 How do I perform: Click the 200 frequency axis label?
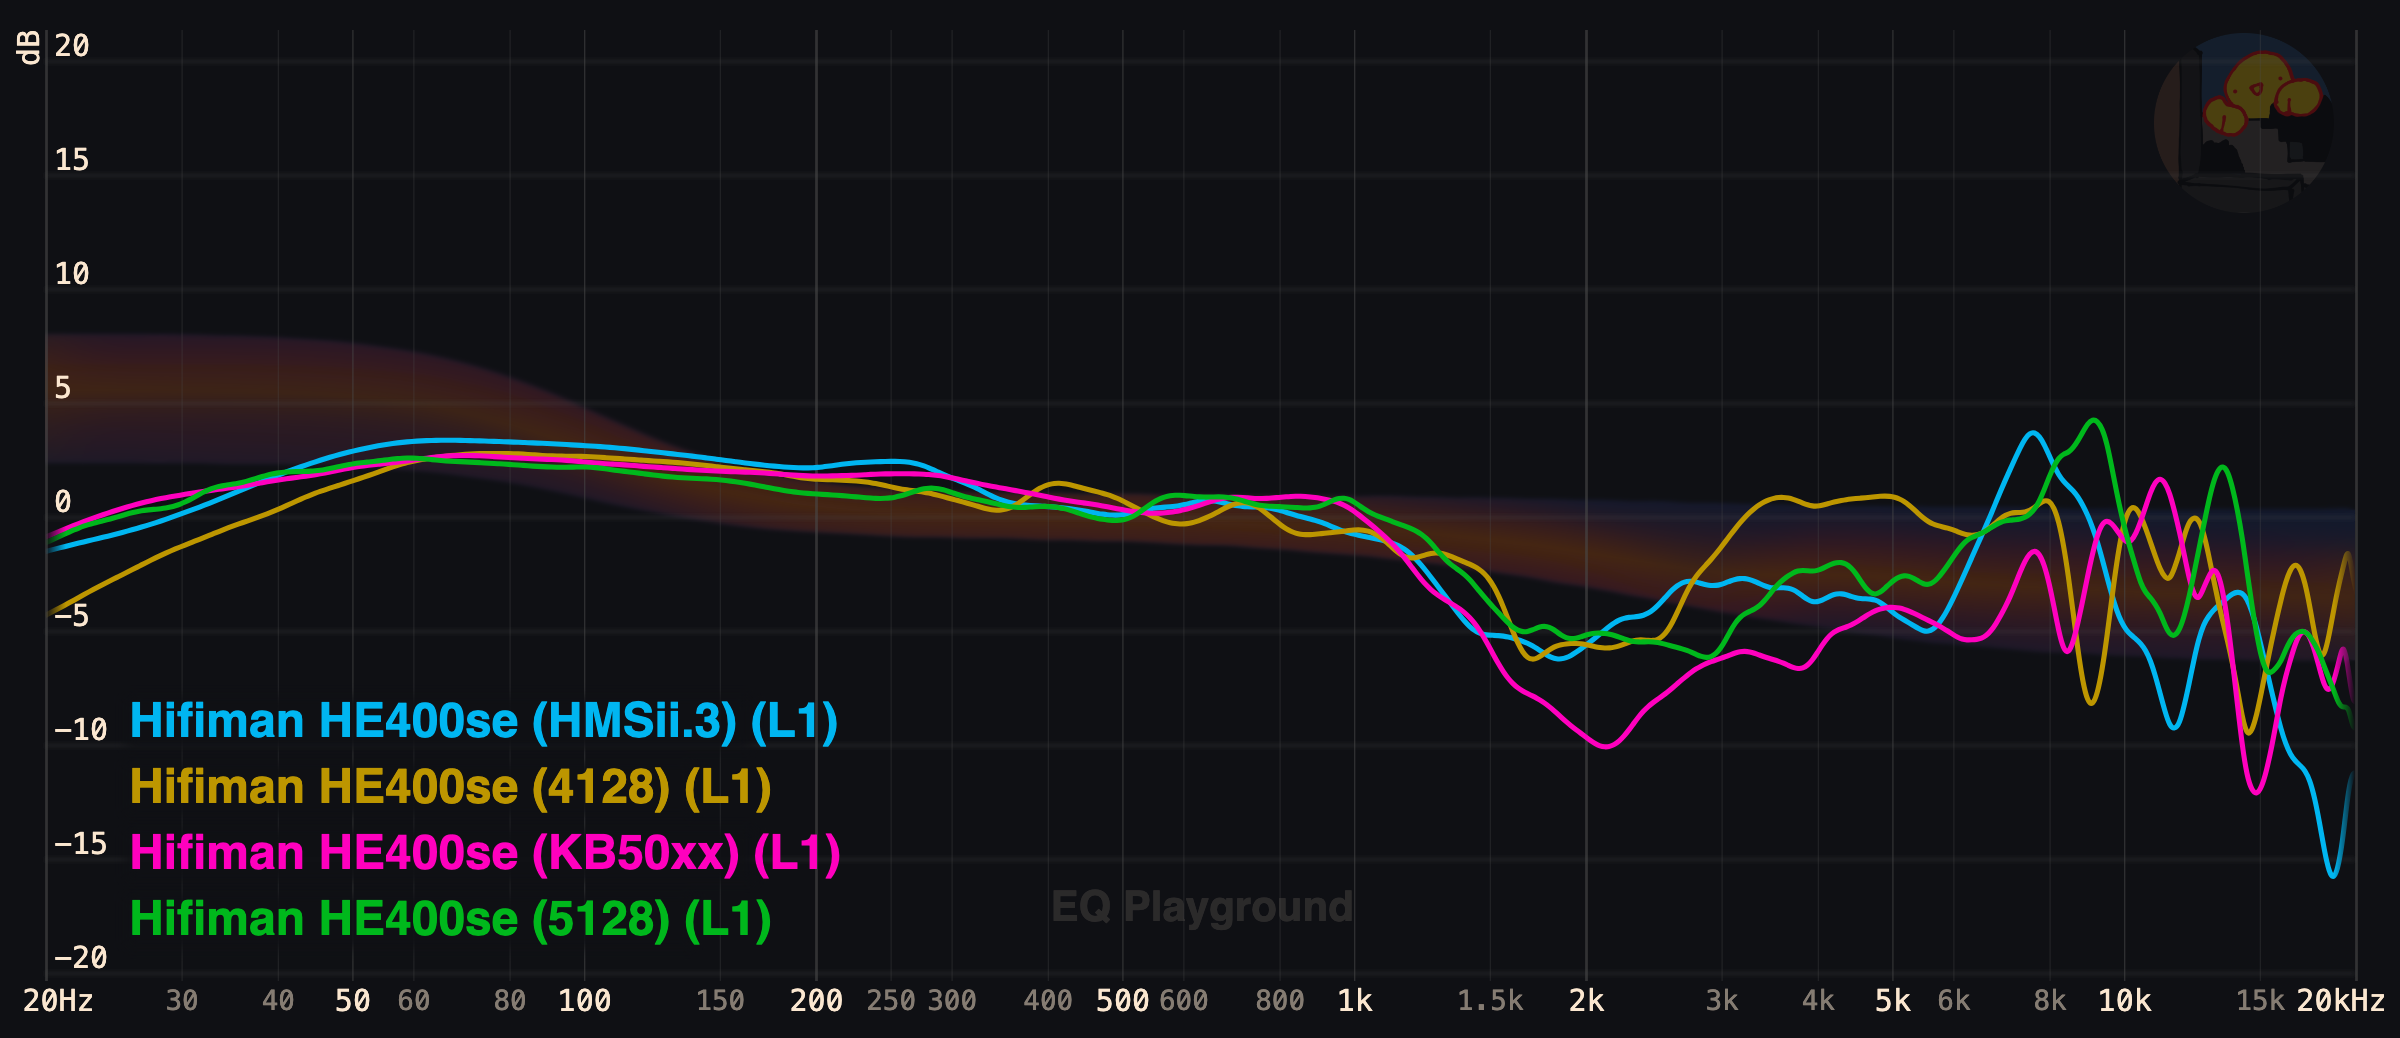click(816, 1000)
